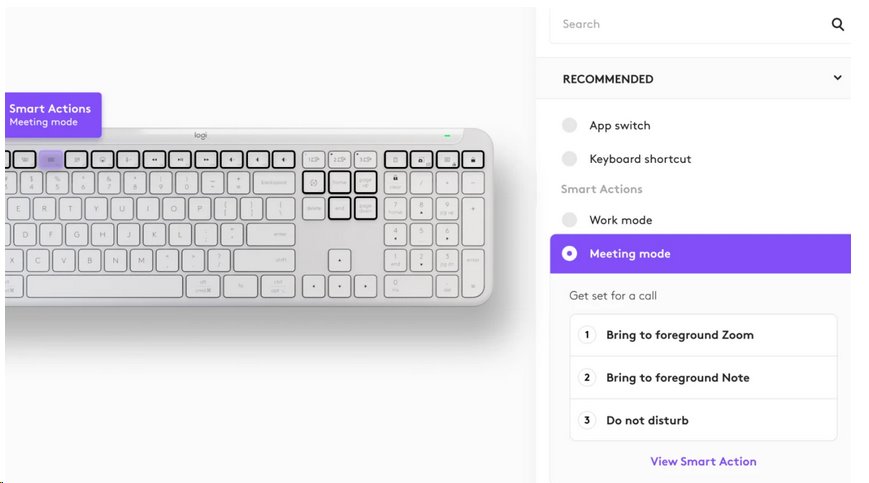Choose the Keyboard shortcut radio option

pos(570,159)
